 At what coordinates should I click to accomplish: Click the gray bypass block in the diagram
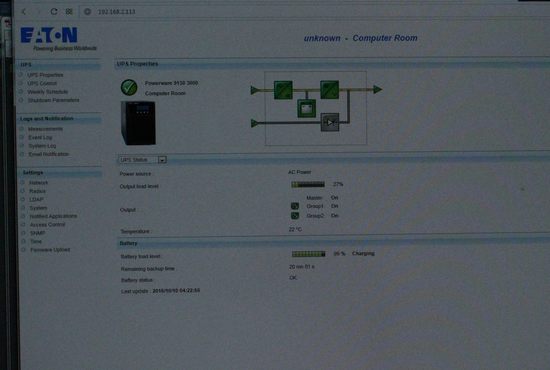[330, 122]
